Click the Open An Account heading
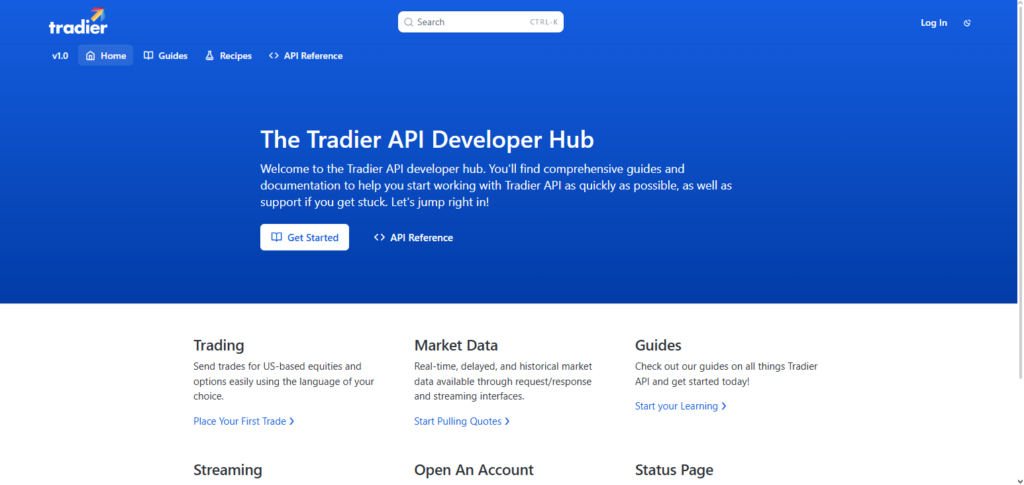The image size is (1024, 485). (474, 470)
